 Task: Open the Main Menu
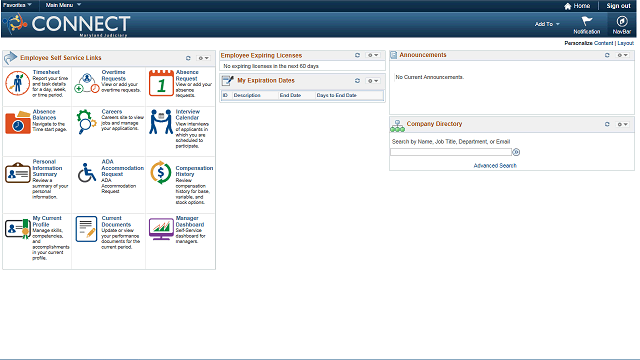63,5
